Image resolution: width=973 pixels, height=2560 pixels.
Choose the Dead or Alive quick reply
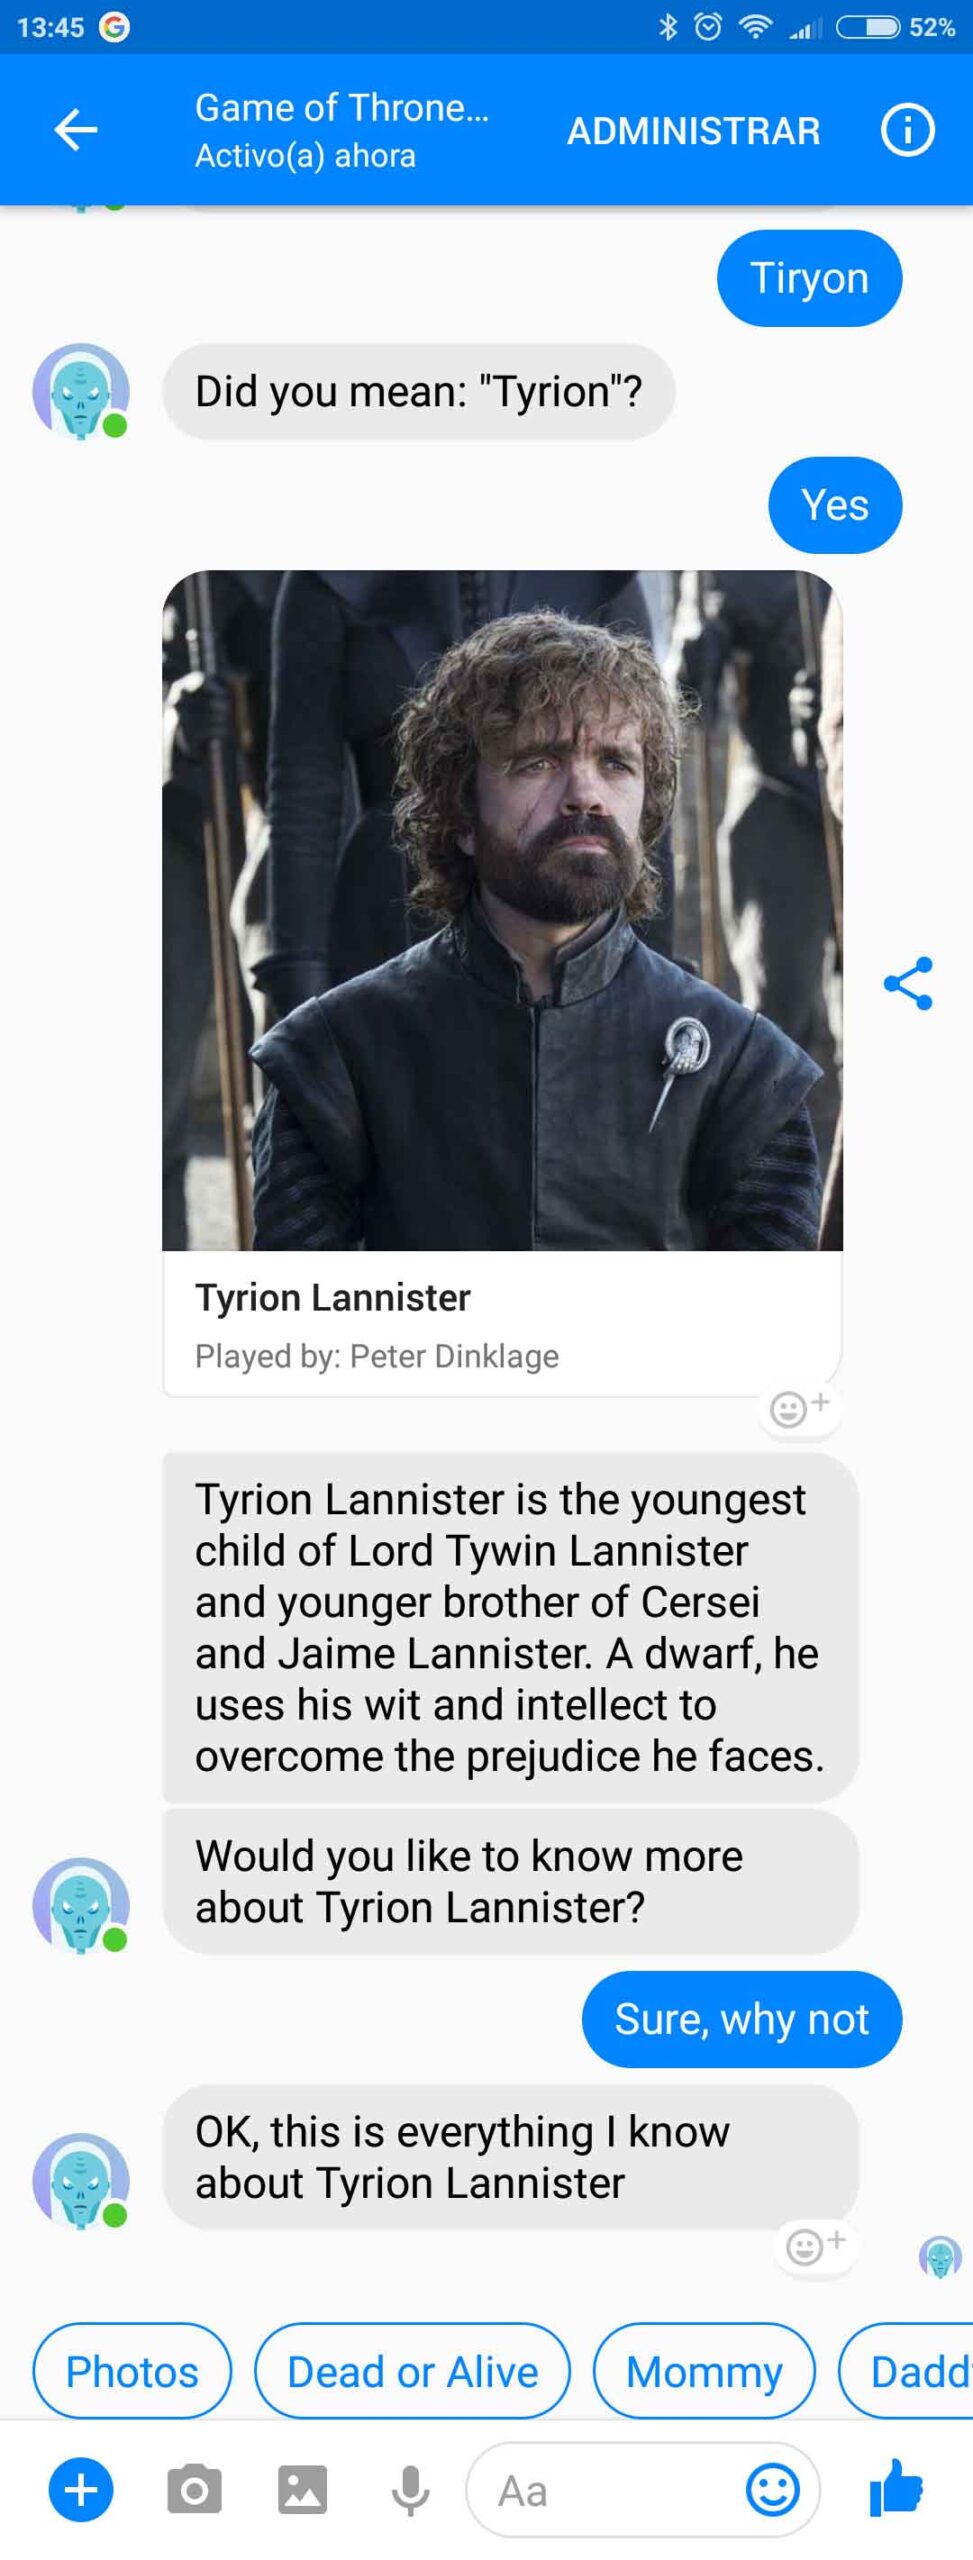412,2371
